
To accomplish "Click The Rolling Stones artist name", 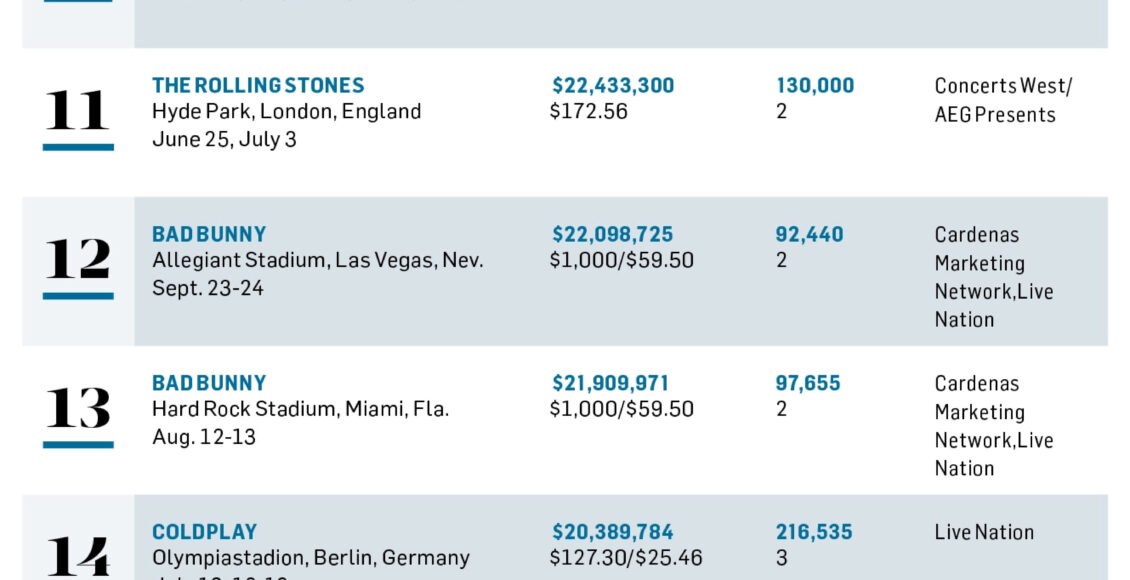I will [258, 86].
